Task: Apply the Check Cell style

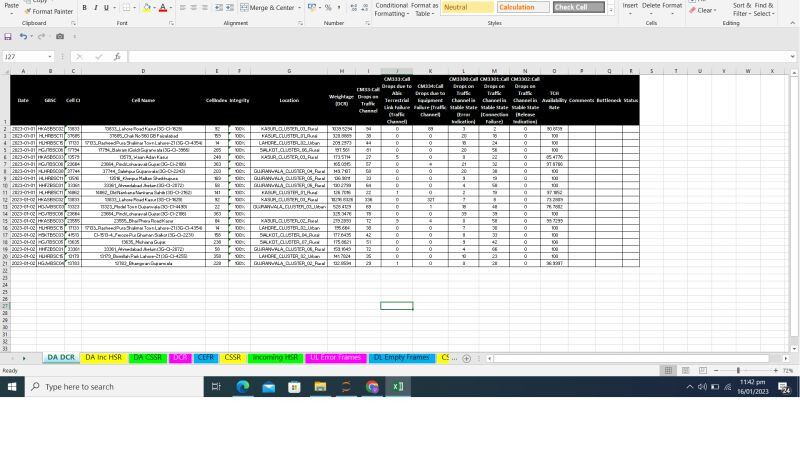Action: 579,7
